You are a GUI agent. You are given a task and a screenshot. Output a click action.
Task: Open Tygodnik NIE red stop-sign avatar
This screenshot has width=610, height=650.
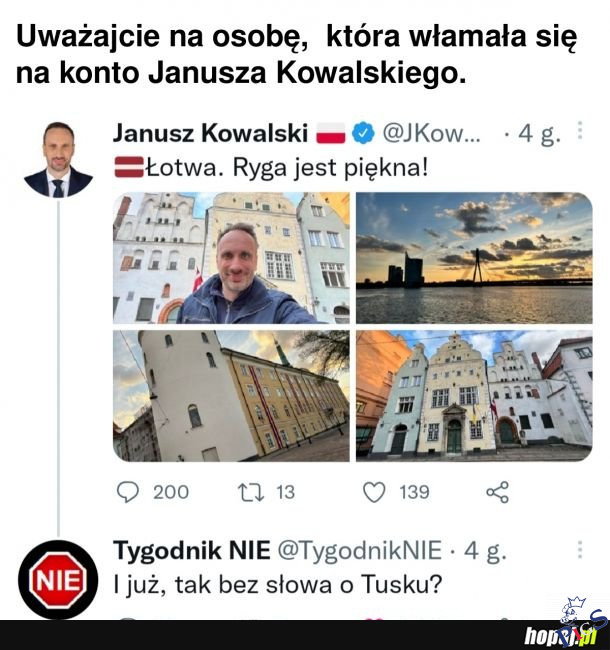[58, 580]
